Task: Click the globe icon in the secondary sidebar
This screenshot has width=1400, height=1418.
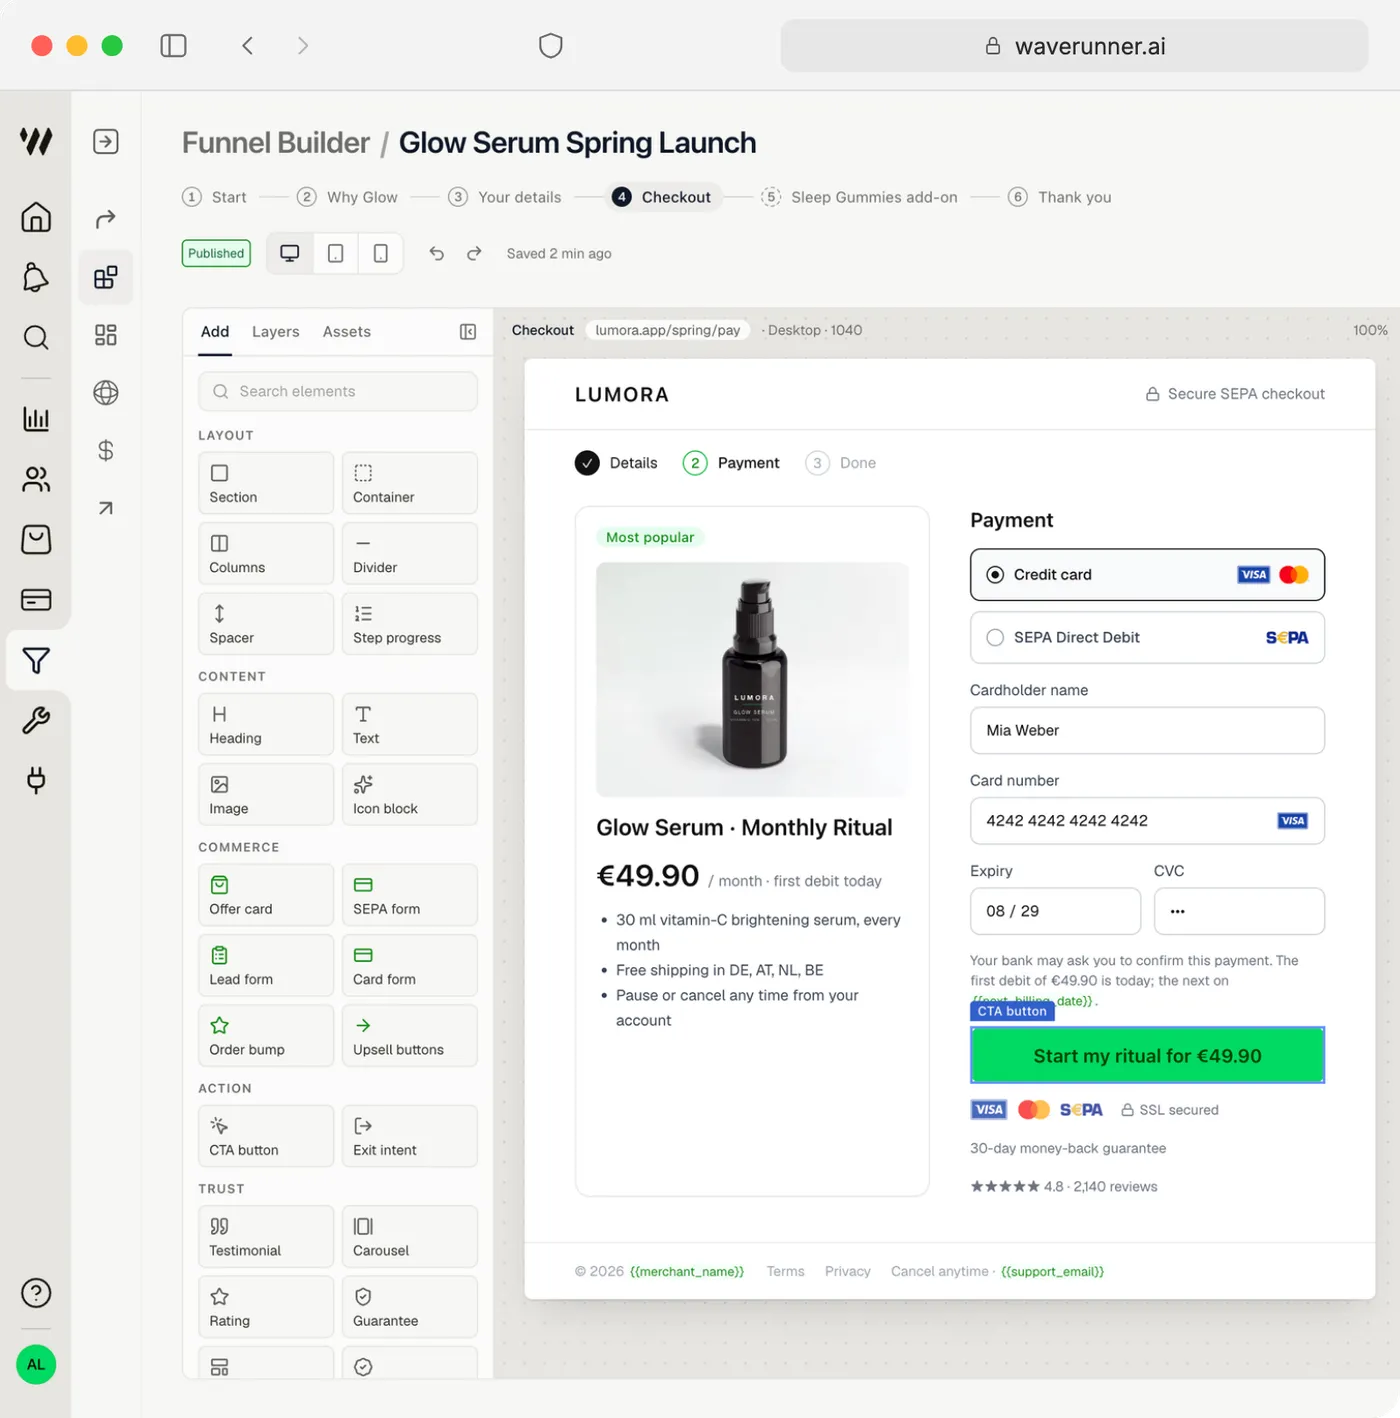Action: (x=106, y=392)
